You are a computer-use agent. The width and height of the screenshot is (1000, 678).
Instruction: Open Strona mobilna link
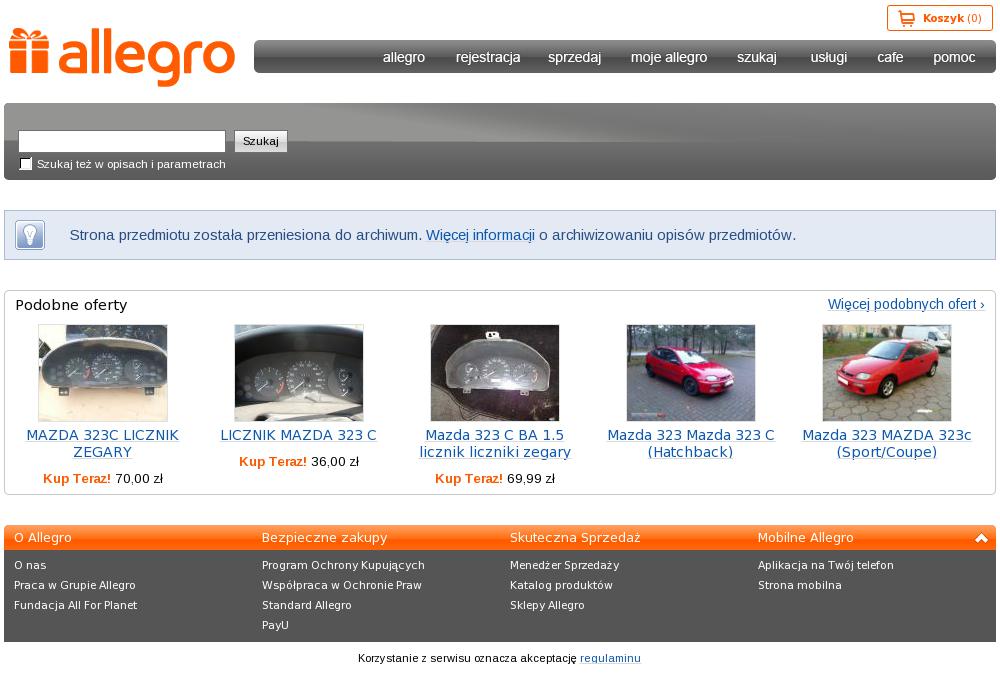tap(800, 585)
